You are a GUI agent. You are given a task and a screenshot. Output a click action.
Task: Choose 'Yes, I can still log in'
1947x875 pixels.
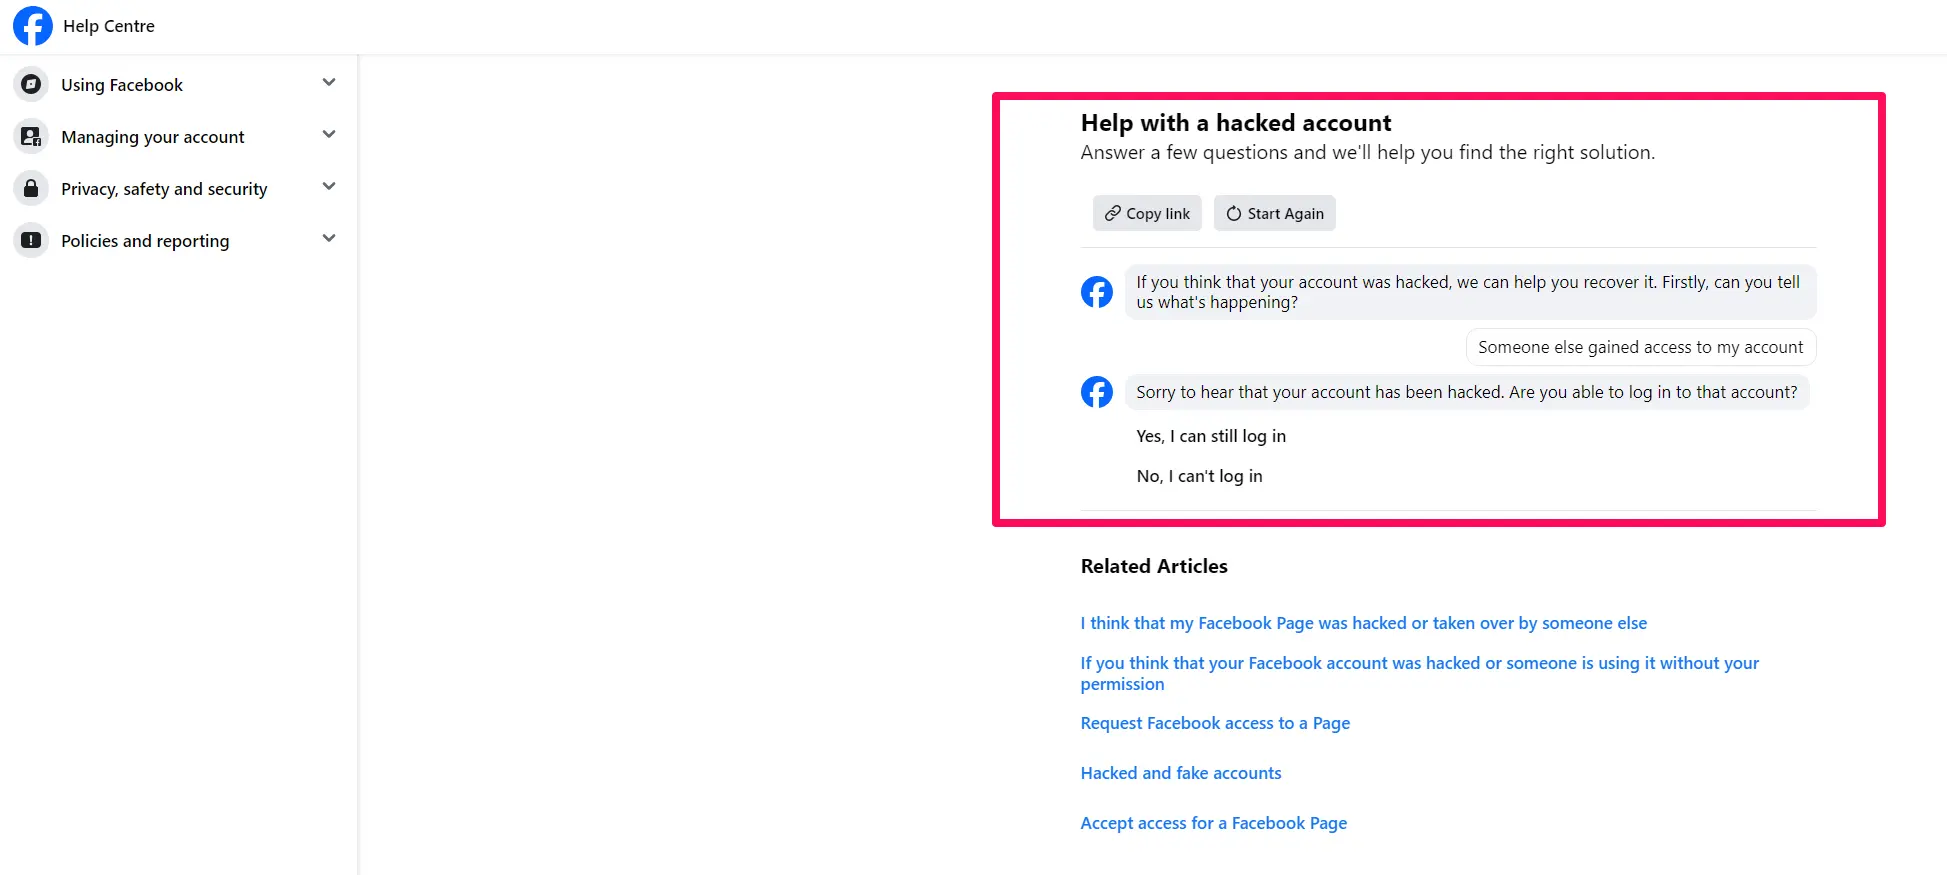(1211, 436)
